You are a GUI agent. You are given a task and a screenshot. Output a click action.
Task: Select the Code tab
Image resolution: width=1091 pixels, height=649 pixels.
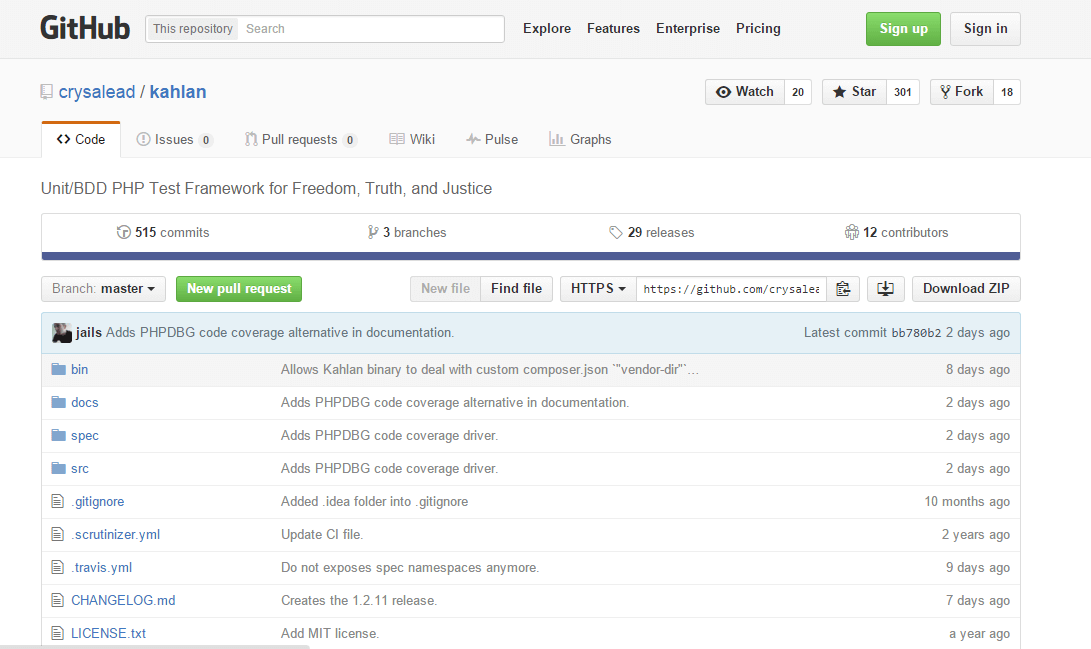[81, 139]
